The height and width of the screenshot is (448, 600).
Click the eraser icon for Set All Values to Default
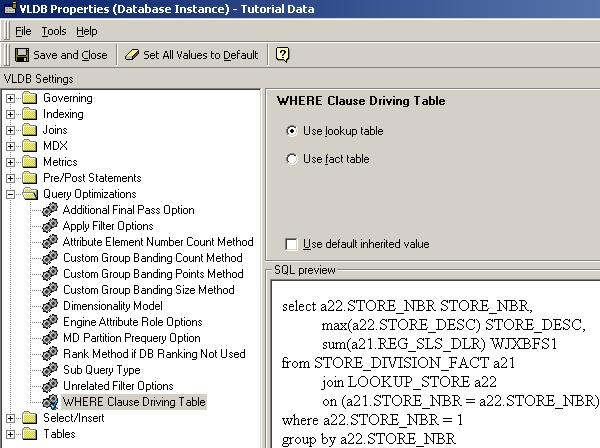click(132, 55)
